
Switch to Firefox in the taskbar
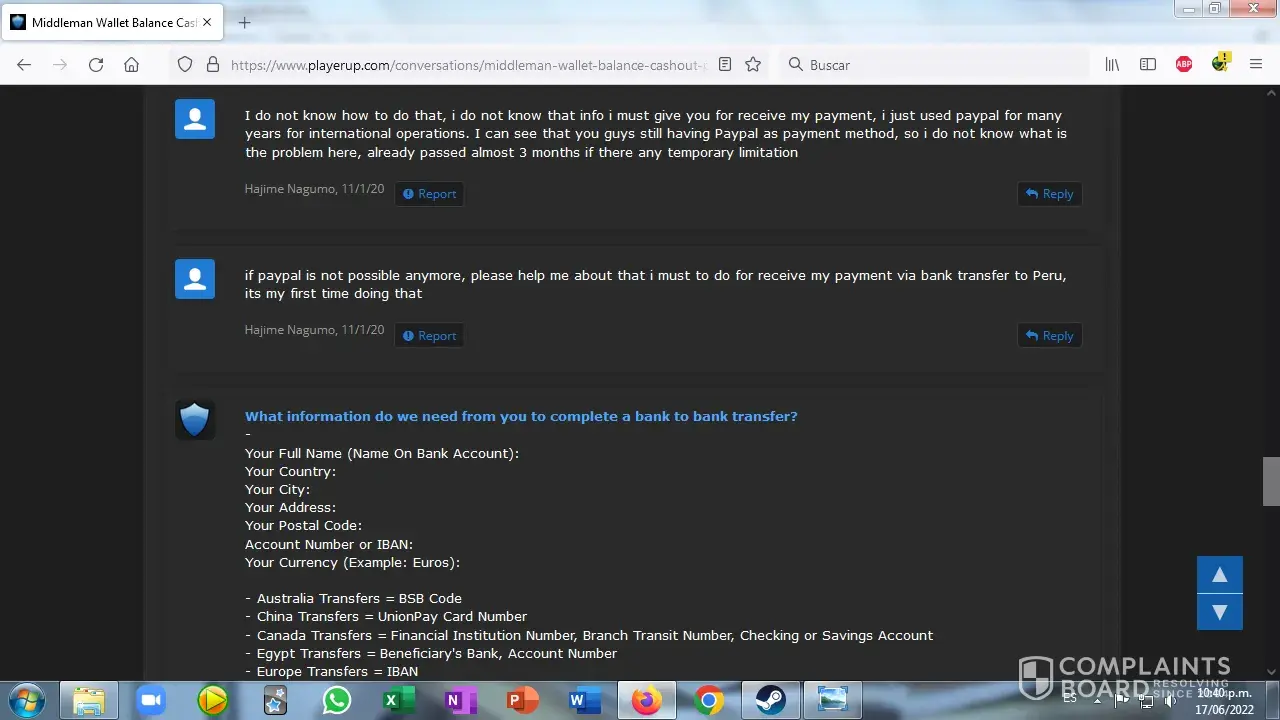pos(647,700)
